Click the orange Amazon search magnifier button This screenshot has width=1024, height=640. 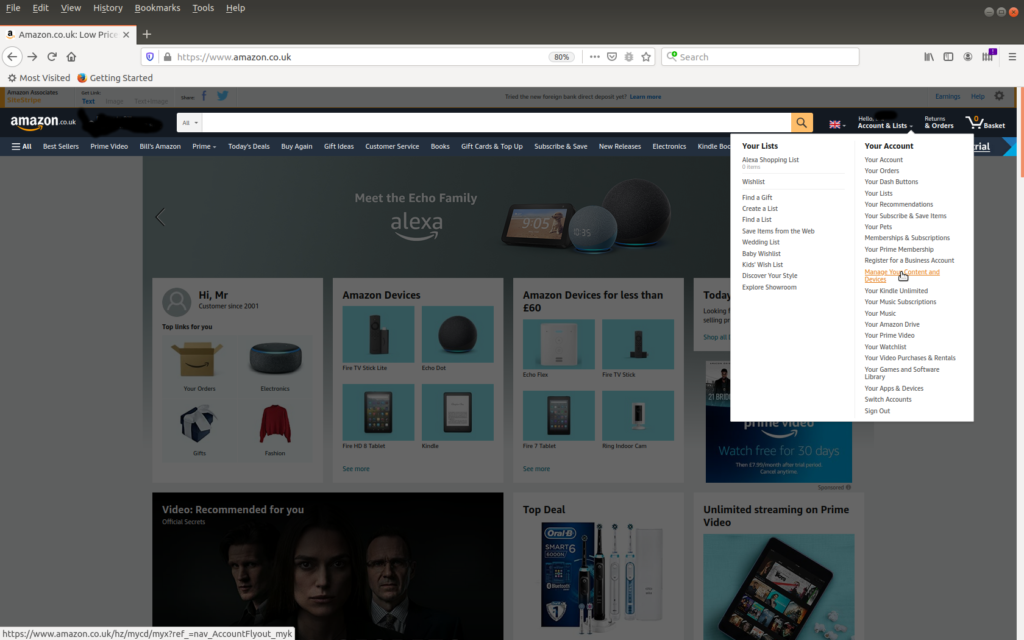(801, 123)
